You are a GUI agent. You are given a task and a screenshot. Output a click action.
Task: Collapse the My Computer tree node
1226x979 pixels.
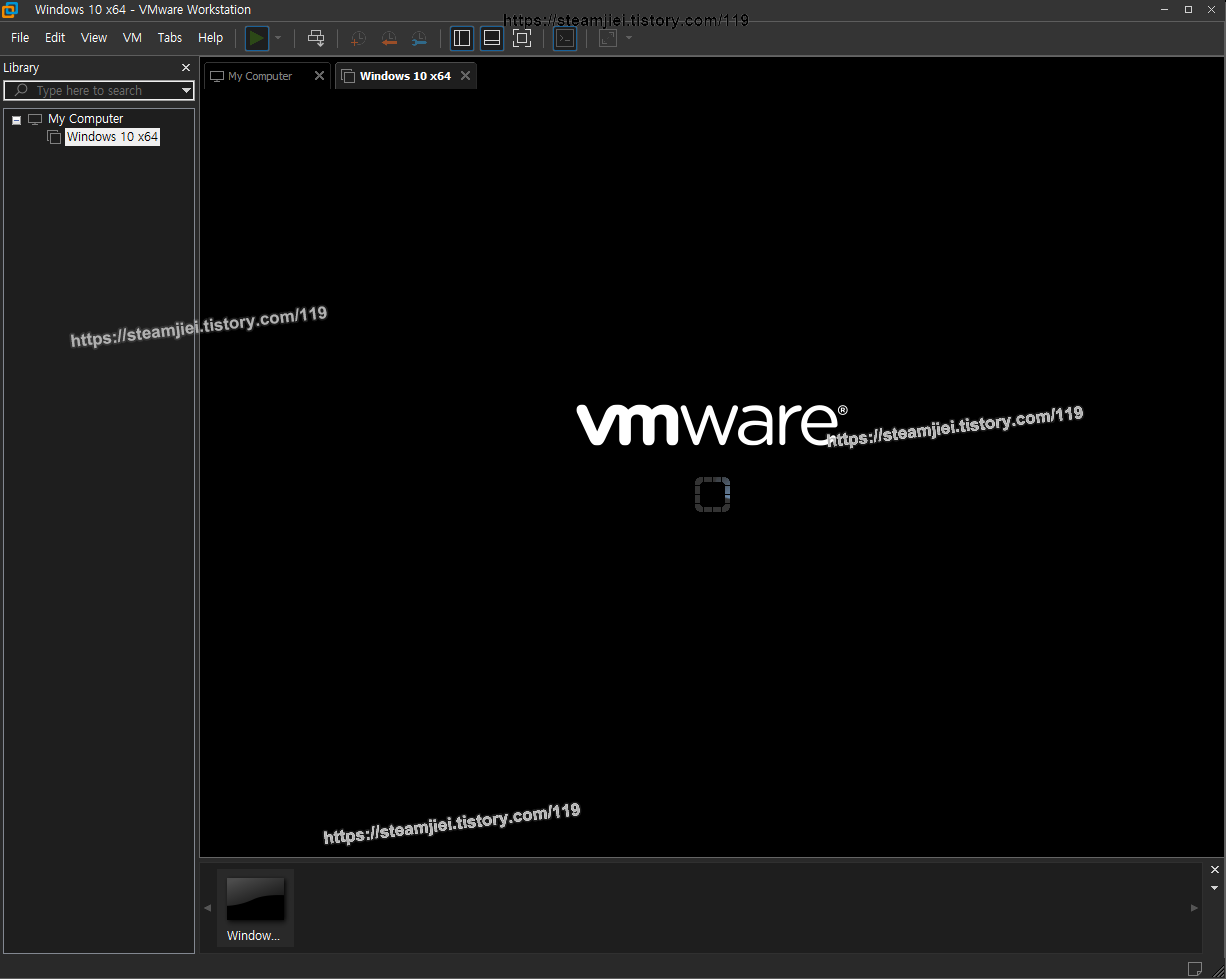click(15, 118)
